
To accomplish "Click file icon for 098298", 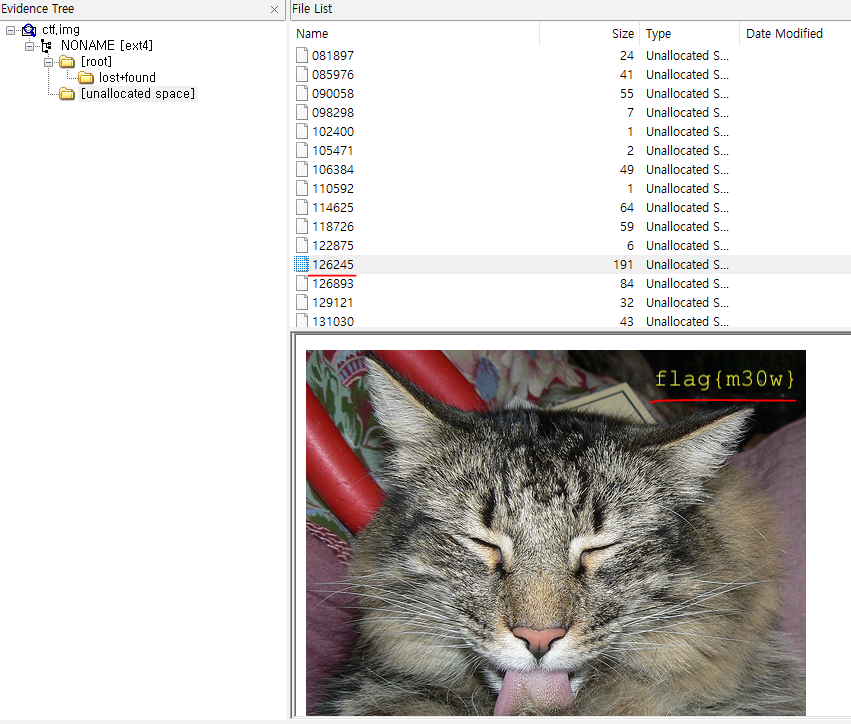I will [x=302, y=112].
